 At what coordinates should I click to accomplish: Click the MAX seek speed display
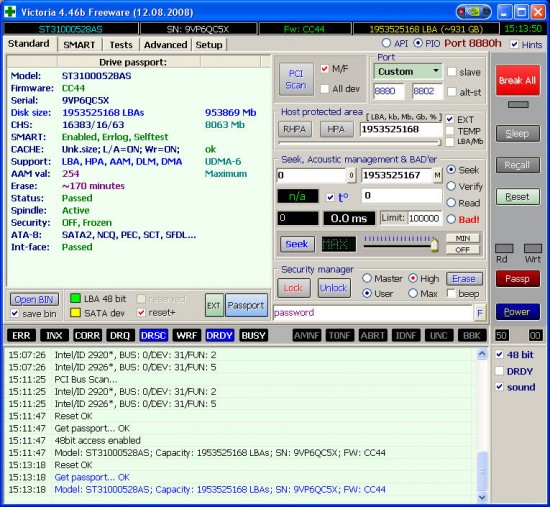click(x=339, y=244)
